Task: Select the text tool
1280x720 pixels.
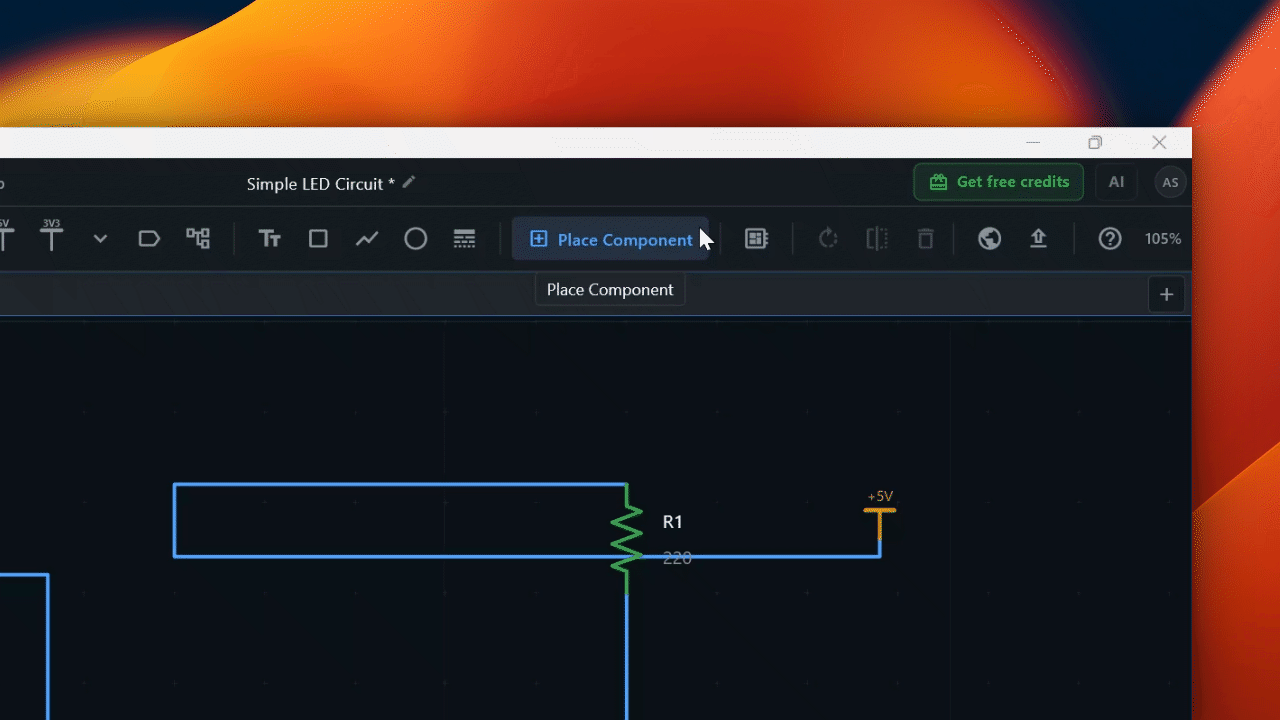Action: tap(269, 239)
